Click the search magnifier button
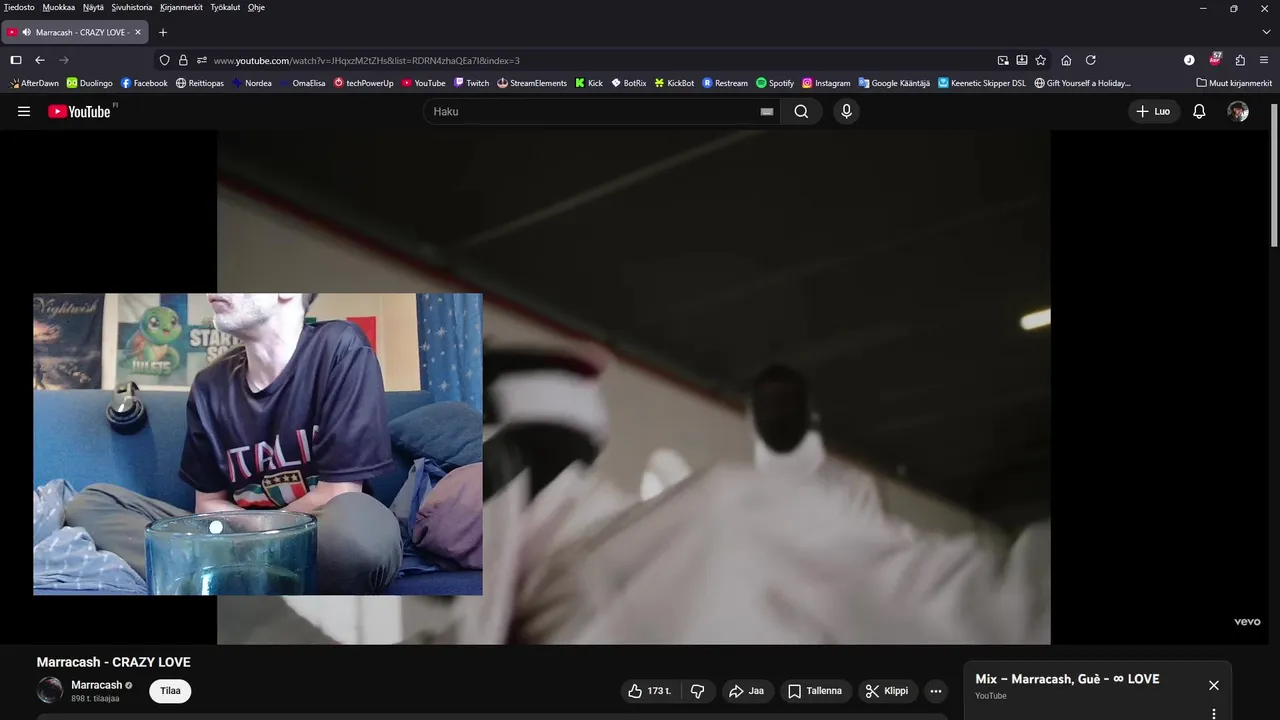 (801, 111)
